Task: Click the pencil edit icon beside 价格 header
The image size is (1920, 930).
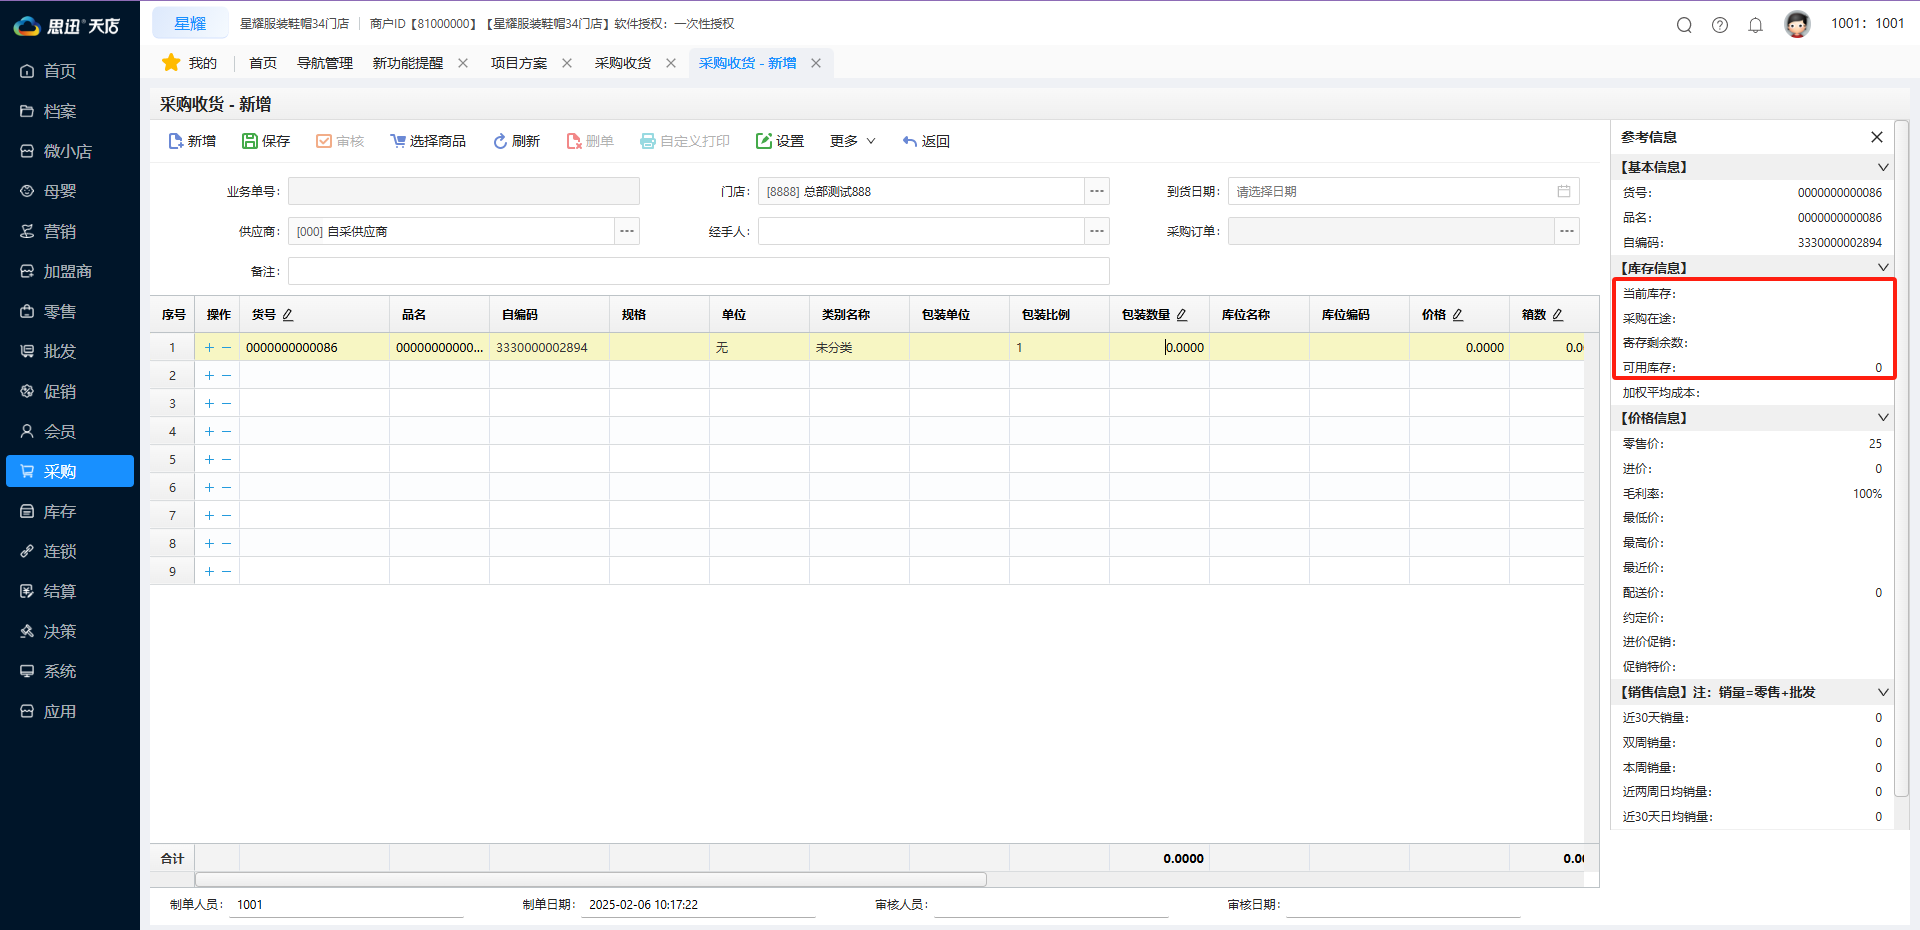Action: pyautogui.click(x=1458, y=314)
